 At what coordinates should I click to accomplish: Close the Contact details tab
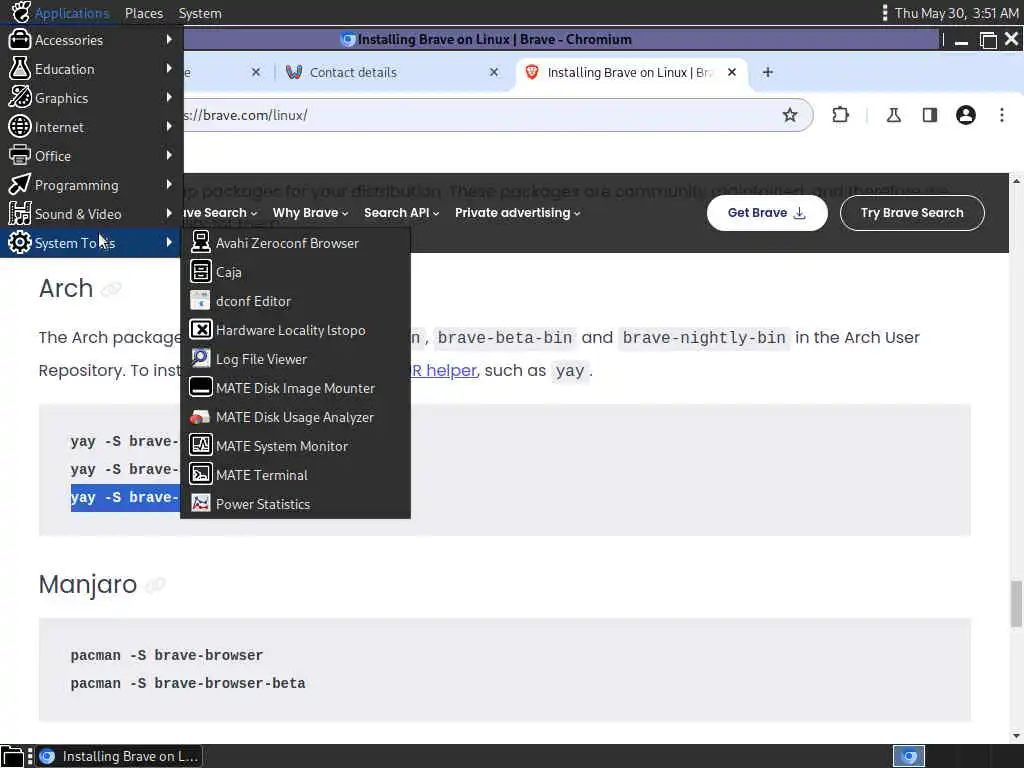[494, 72]
